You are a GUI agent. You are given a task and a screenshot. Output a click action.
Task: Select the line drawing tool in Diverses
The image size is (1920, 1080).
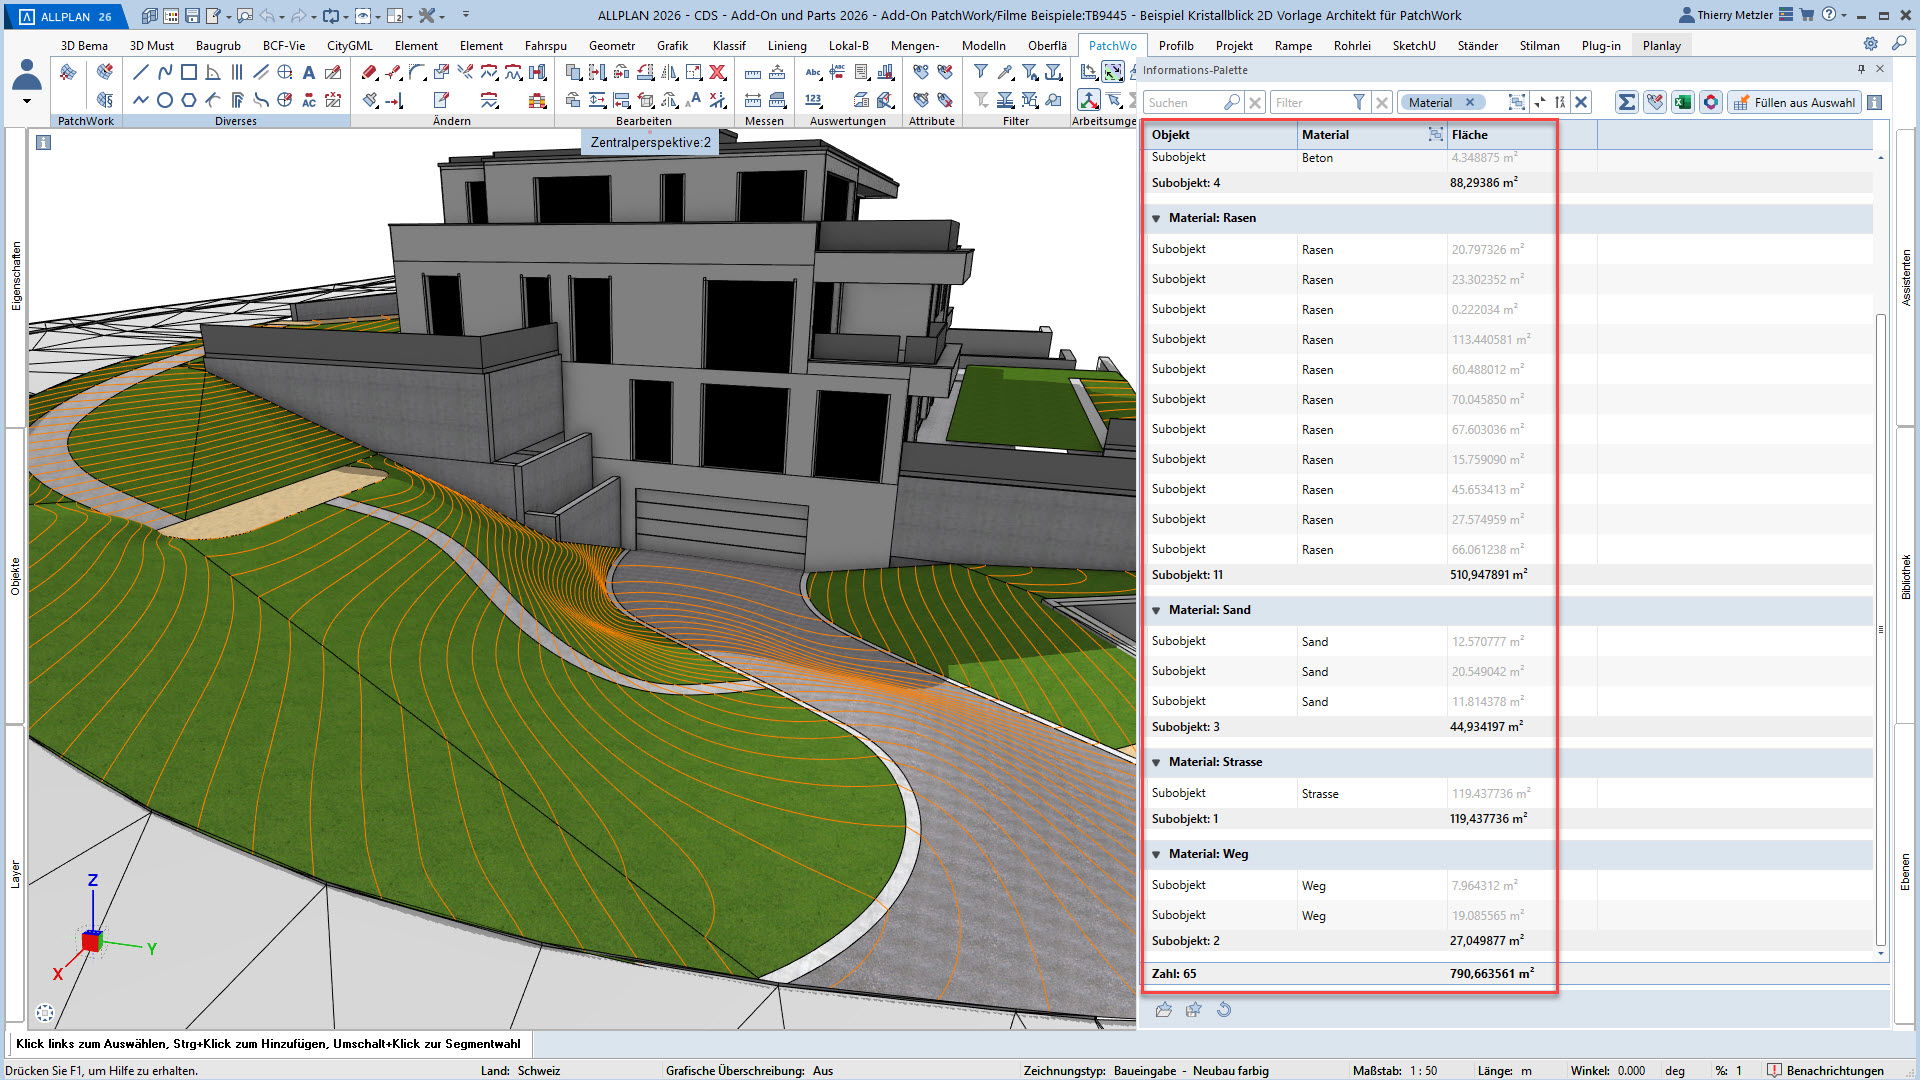[140, 72]
